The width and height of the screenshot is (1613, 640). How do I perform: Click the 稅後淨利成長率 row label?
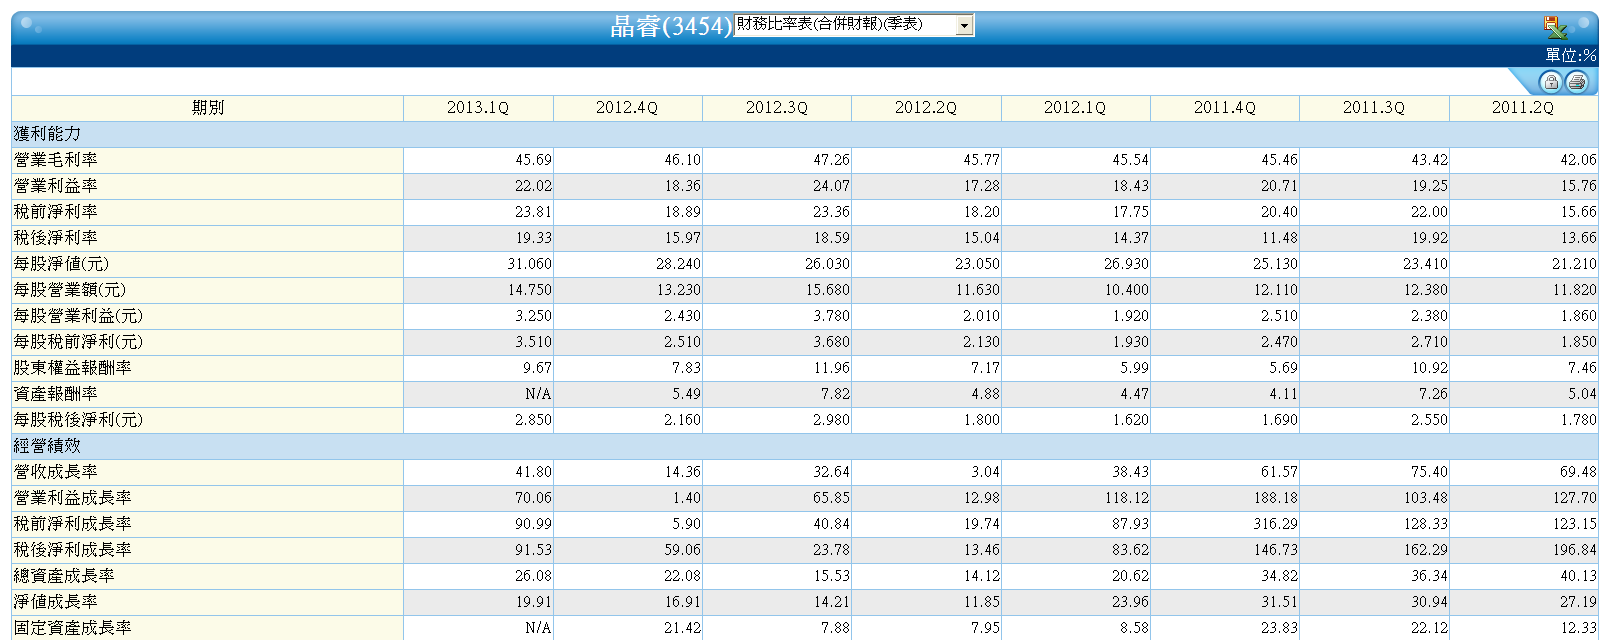(72, 550)
